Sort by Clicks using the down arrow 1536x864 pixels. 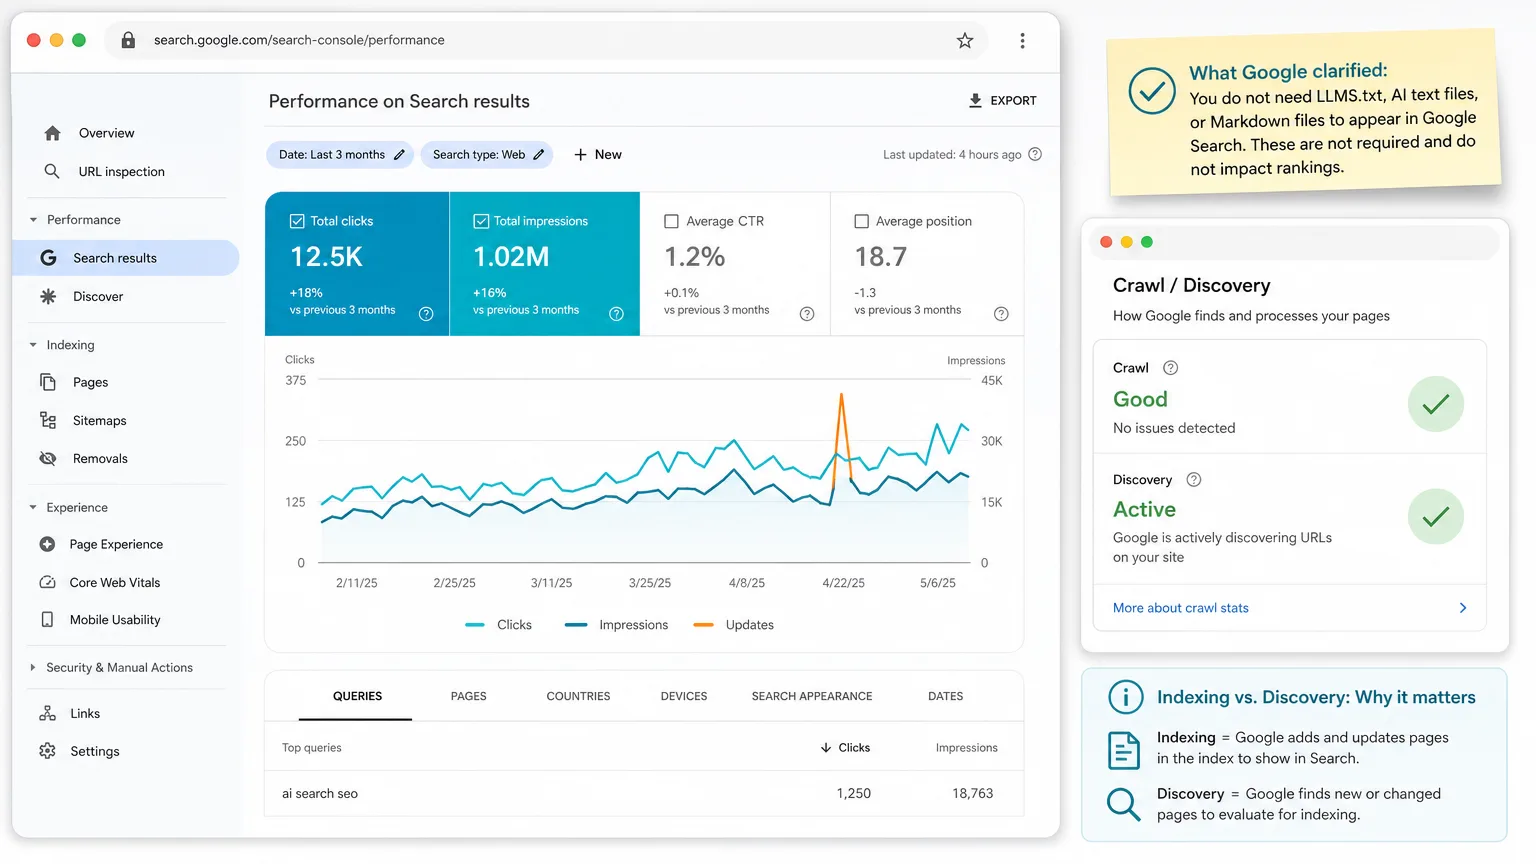(826, 748)
